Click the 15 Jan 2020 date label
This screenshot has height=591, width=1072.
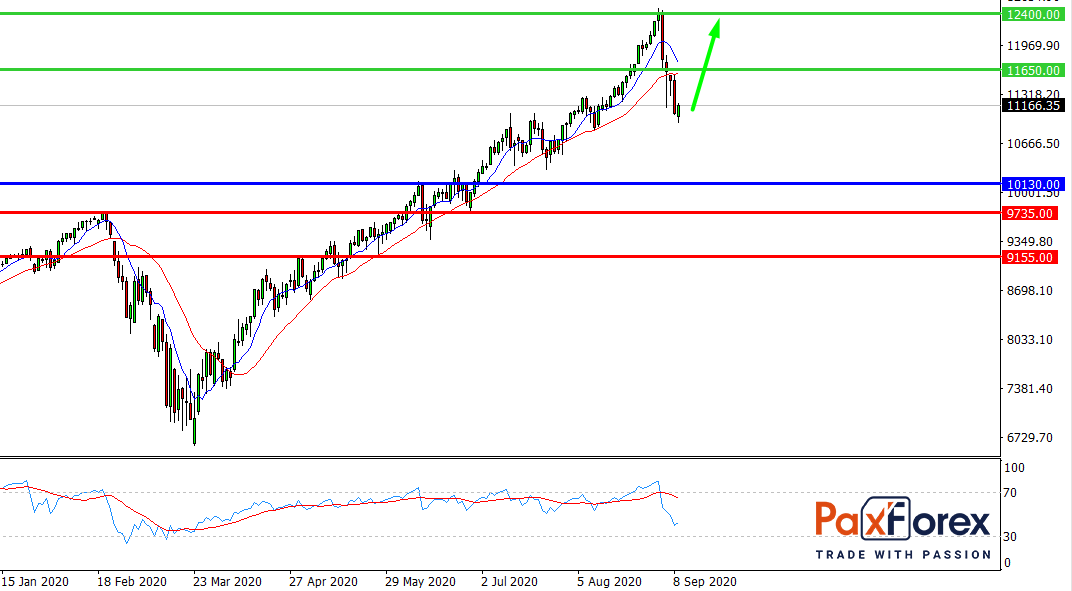coord(35,581)
